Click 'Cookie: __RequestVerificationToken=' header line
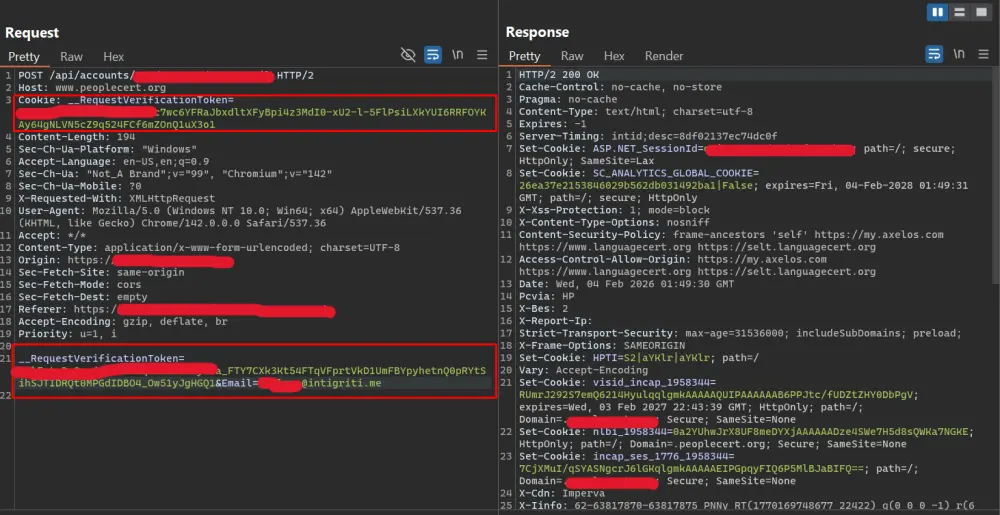The width and height of the screenshot is (1000, 515). coord(126,100)
